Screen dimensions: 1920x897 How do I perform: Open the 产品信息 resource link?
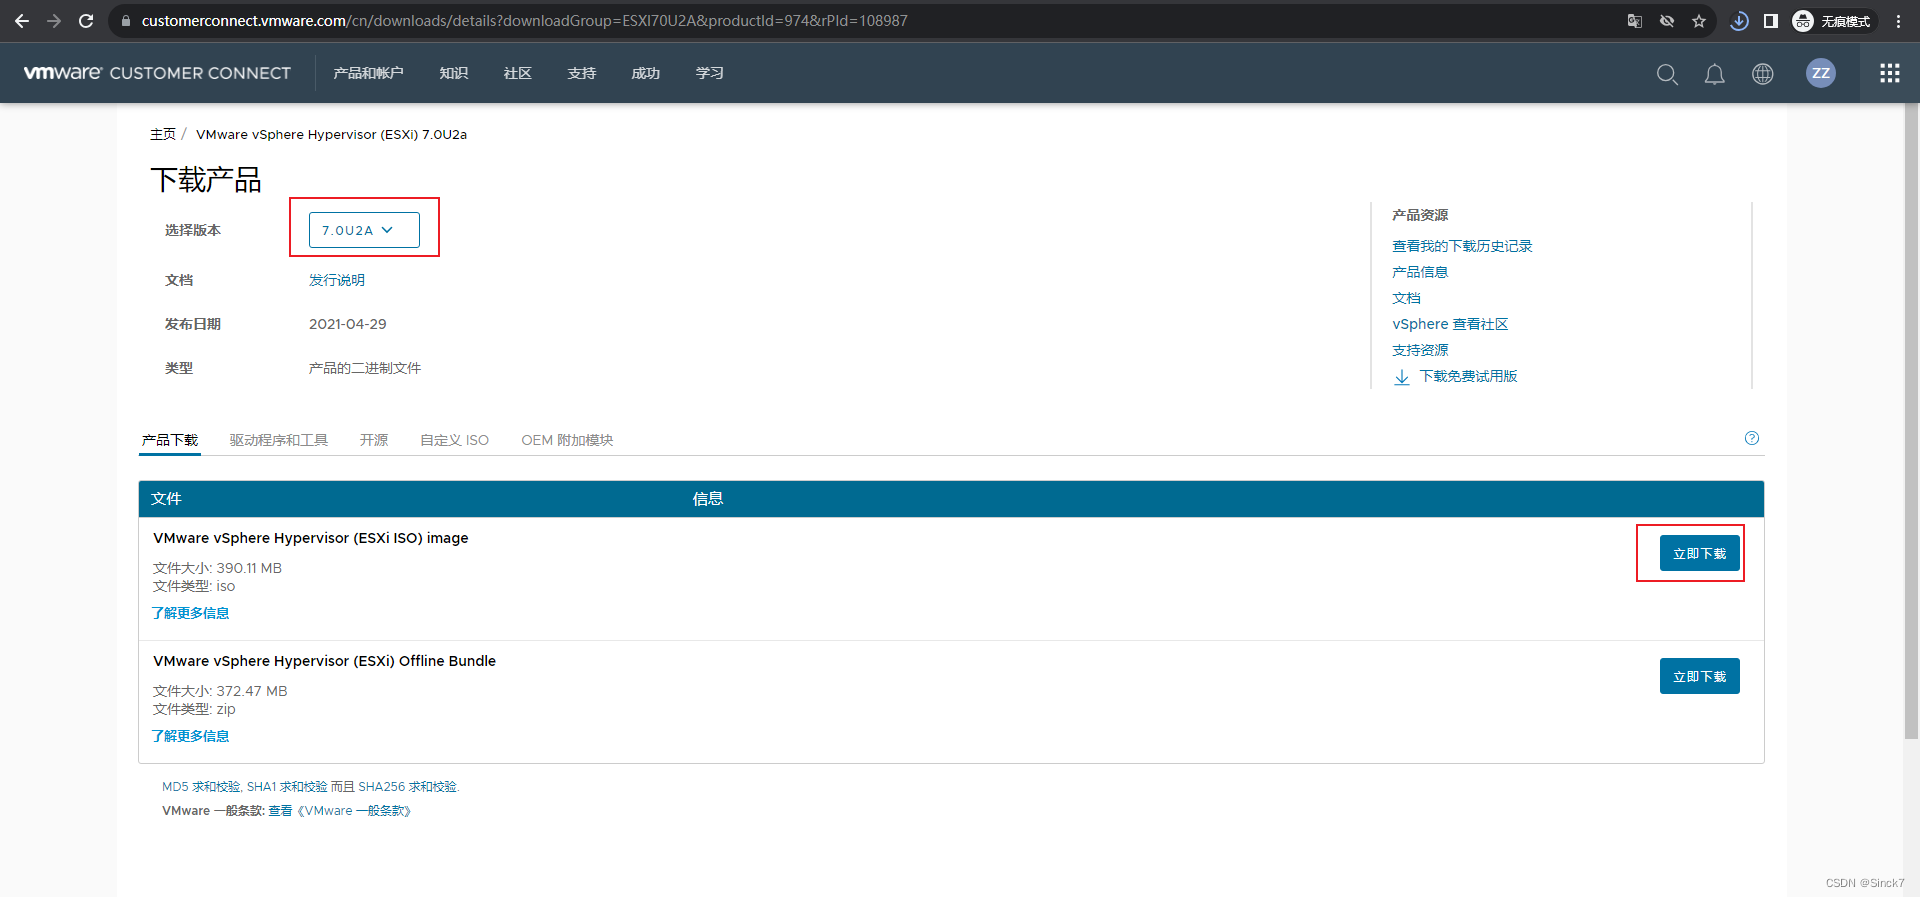(x=1420, y=272)
